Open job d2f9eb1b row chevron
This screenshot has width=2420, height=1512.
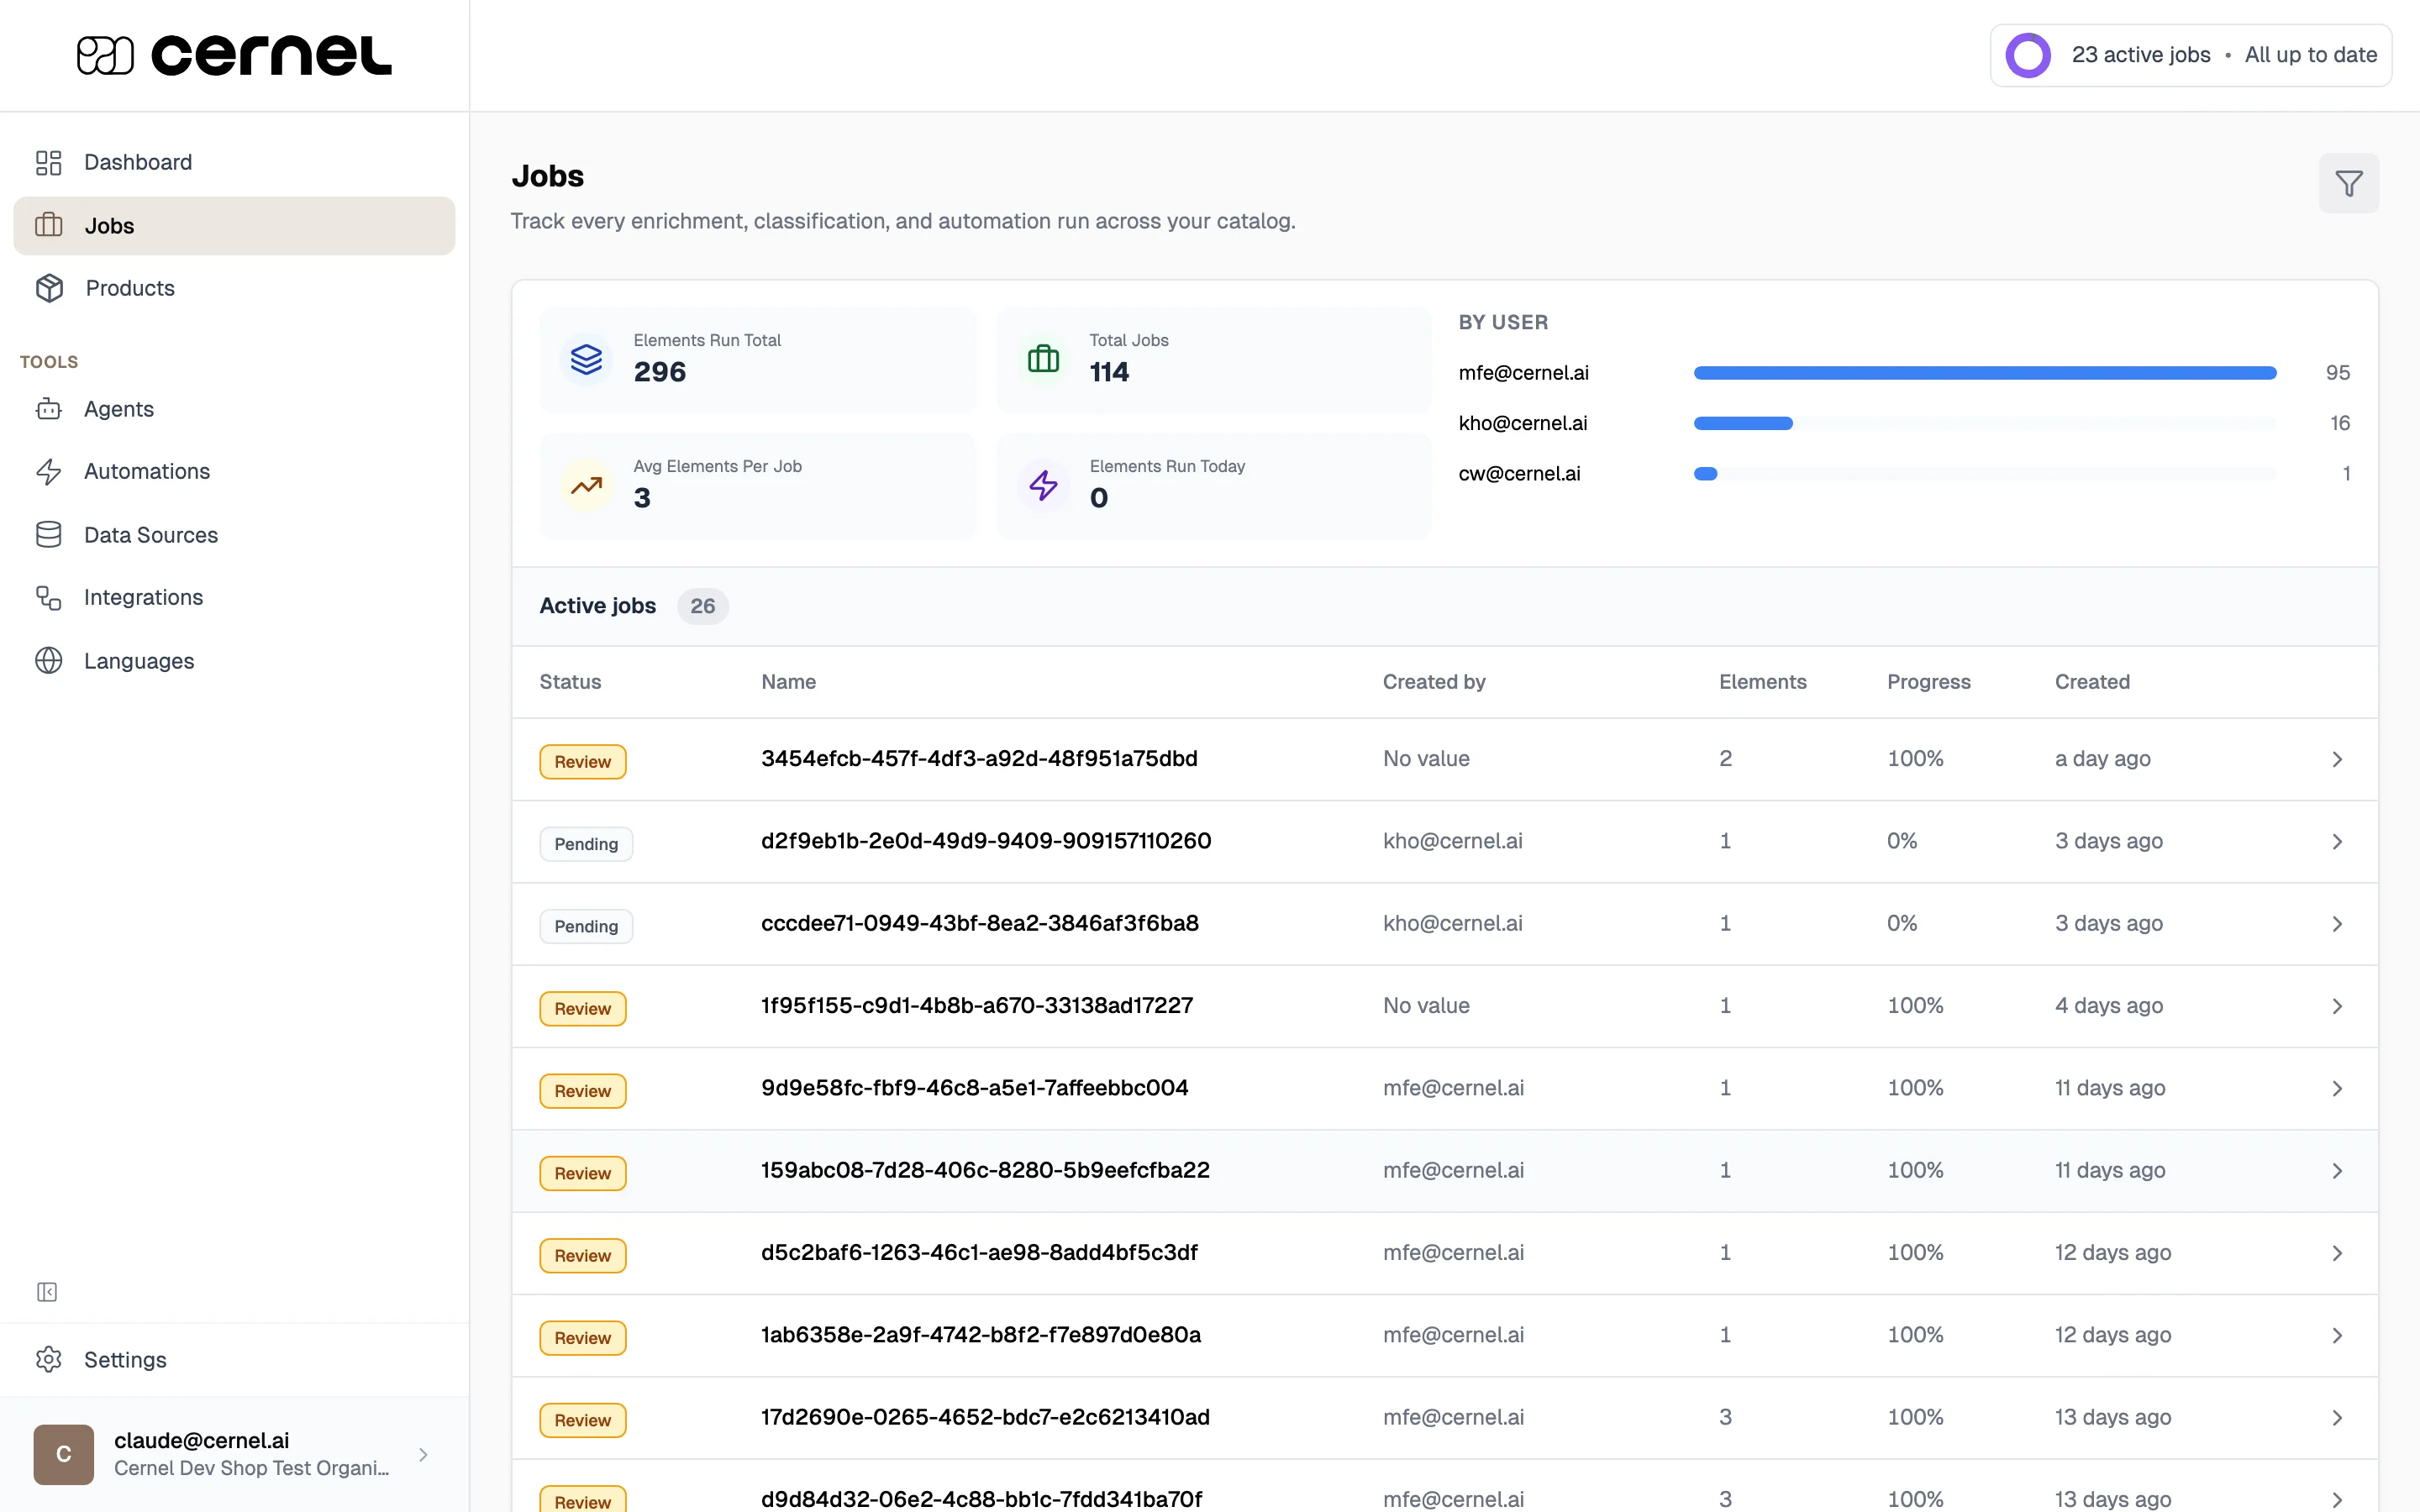(x=2337, y=841)
